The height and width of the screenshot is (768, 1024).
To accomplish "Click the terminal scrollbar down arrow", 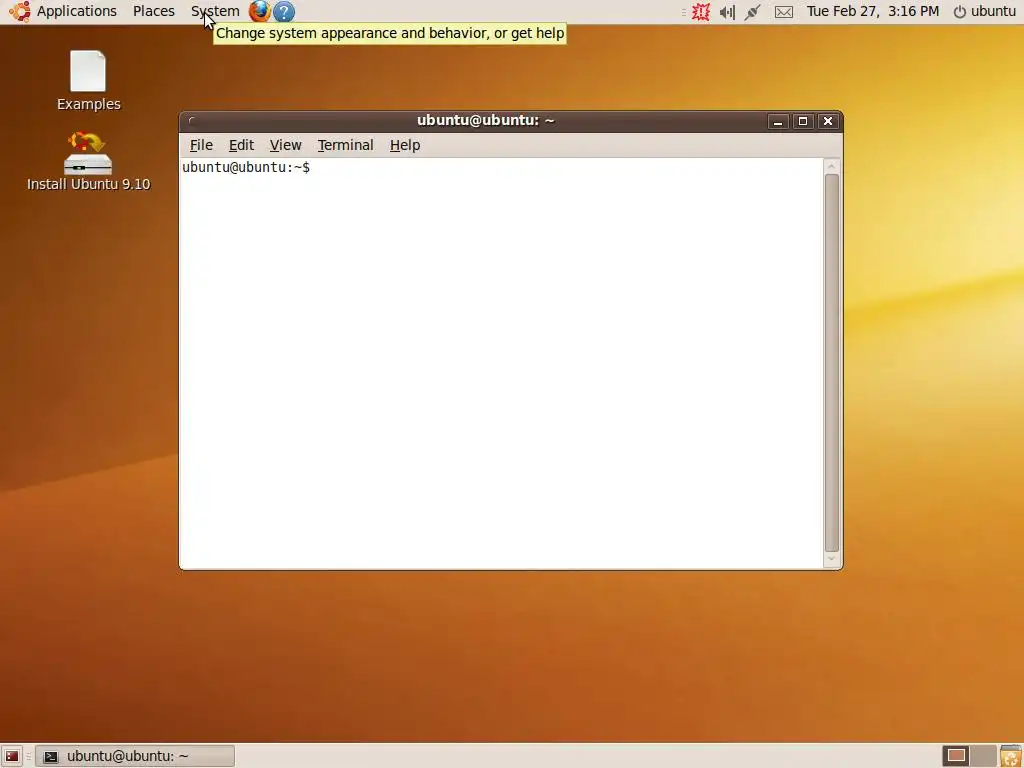I will (831, 560).
